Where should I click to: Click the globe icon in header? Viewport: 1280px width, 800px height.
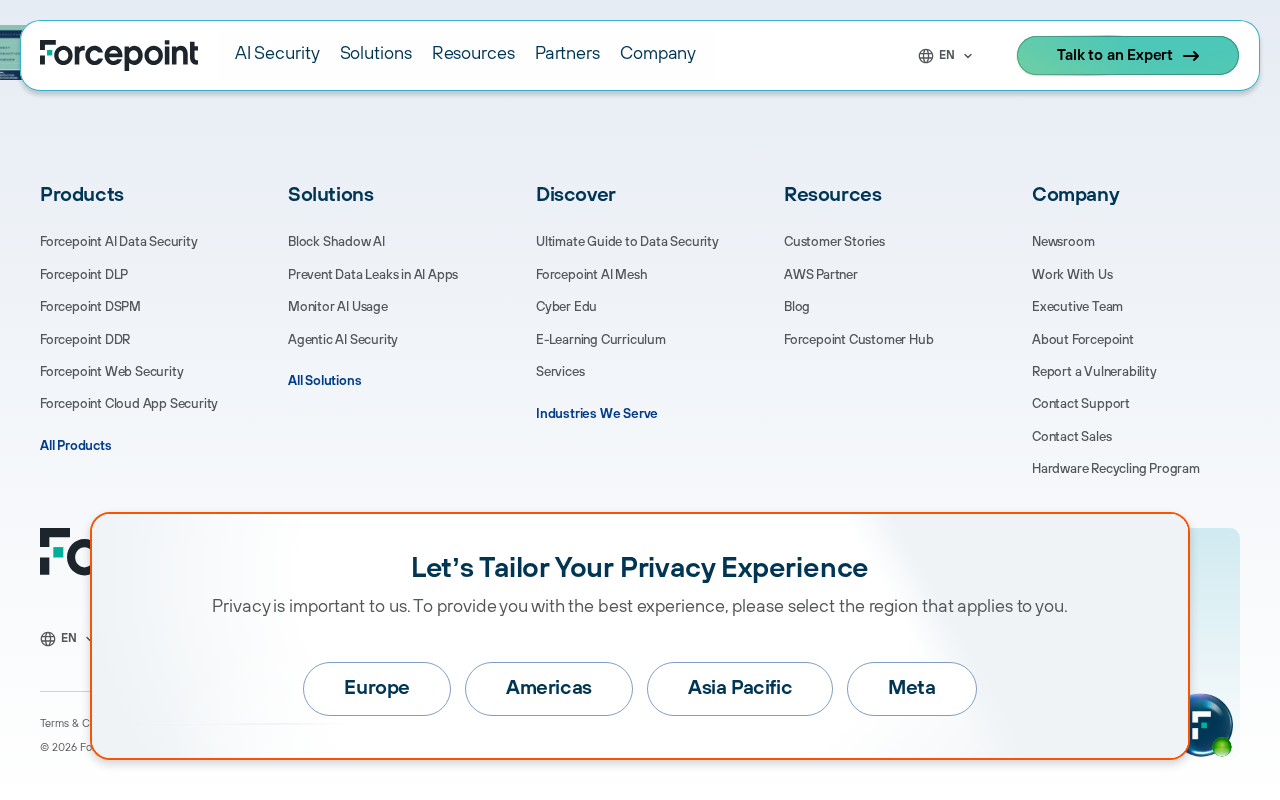[926, 56]
